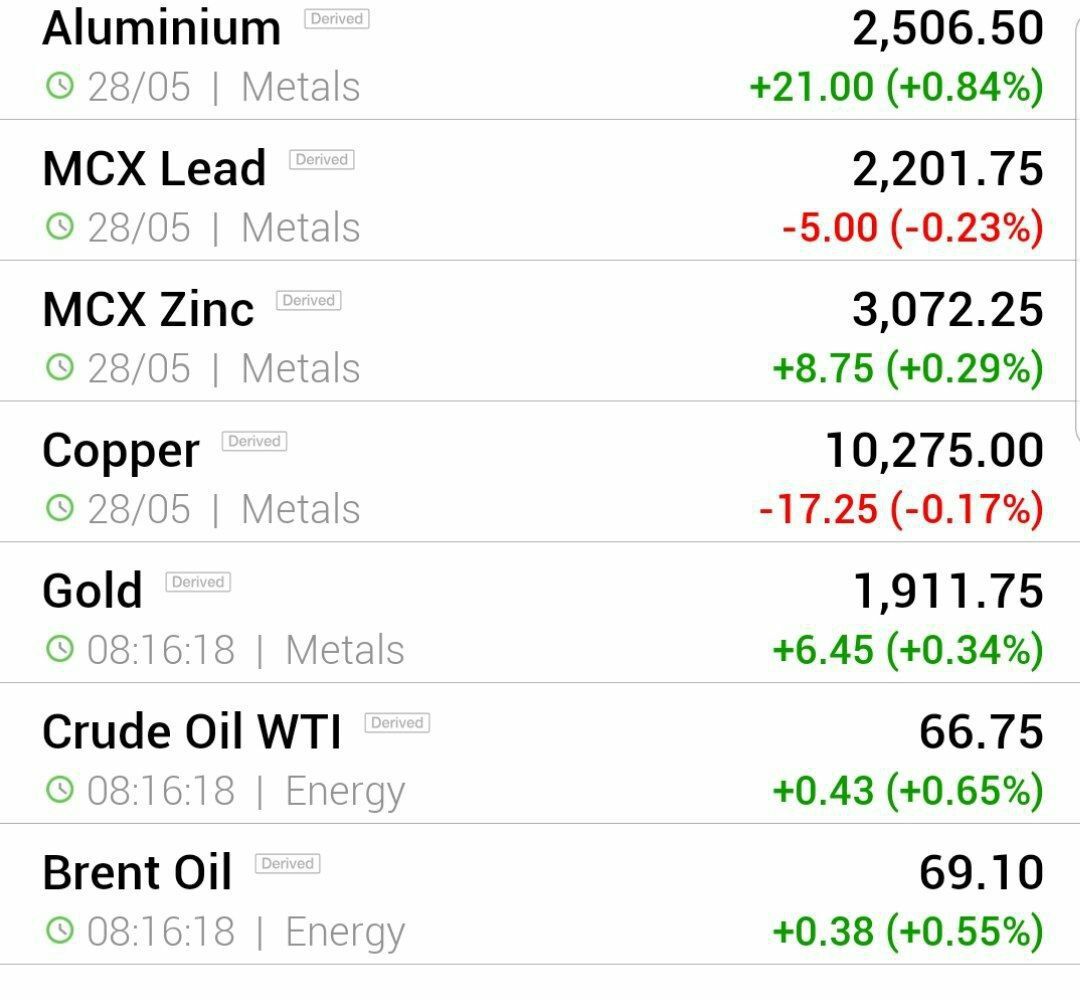Select the Copper price 10,275.00
The height and width of the screenshot is (1000, 1080).
(x=935, y=451)
